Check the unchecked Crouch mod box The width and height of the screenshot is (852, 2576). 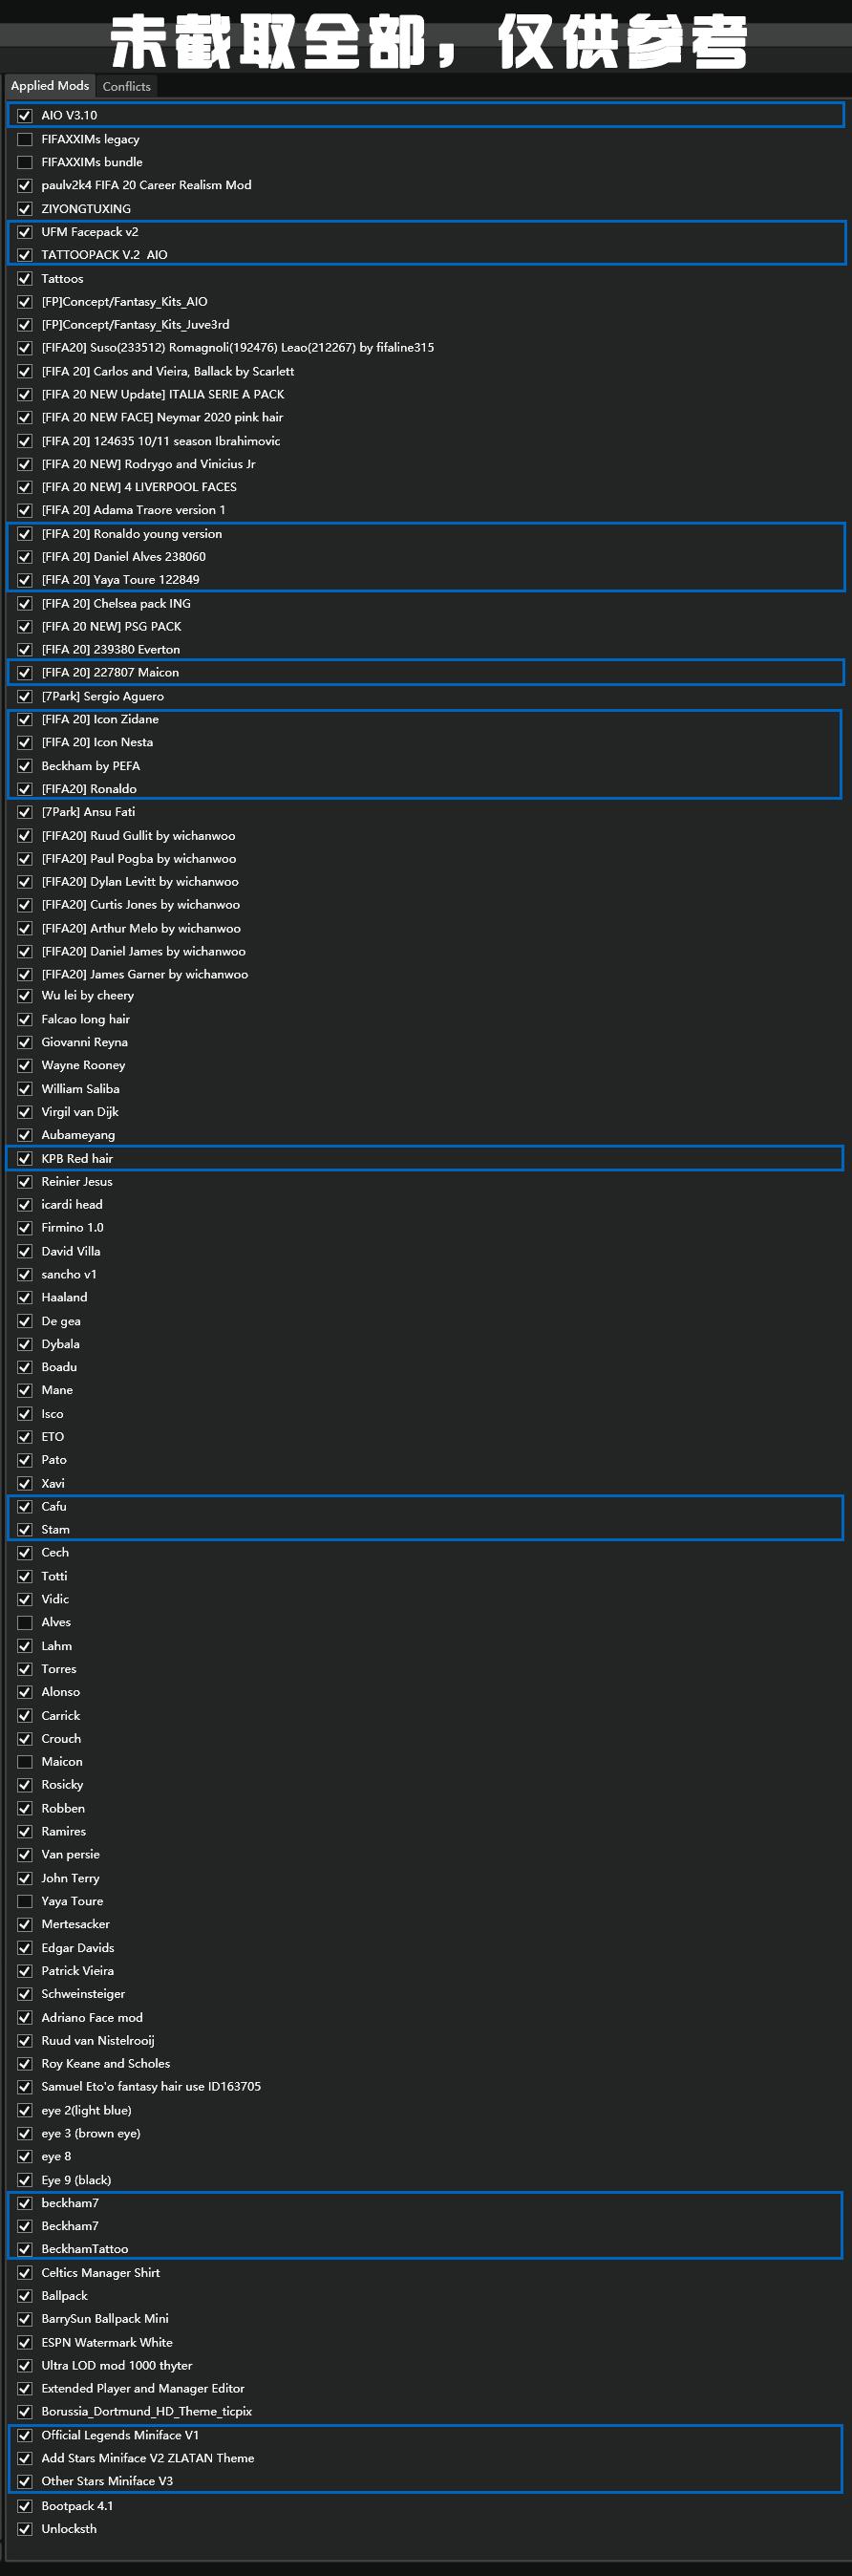(25, 1738)
